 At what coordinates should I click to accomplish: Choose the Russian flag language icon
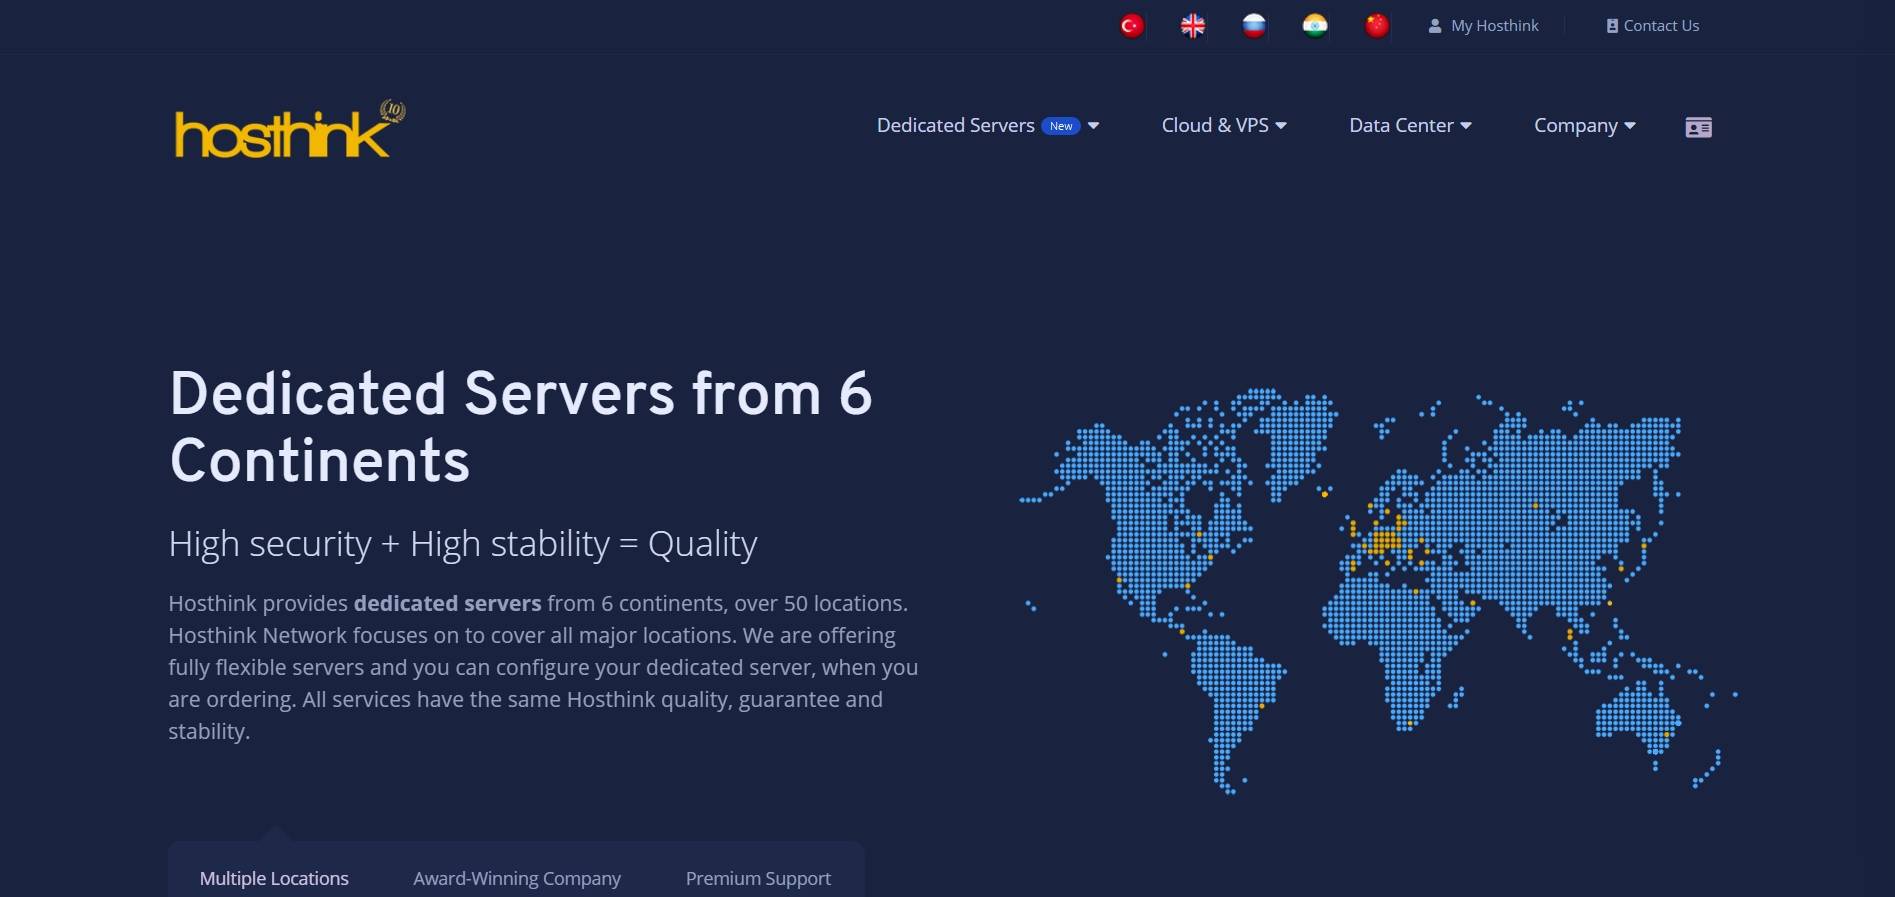tap(1254, 26)
